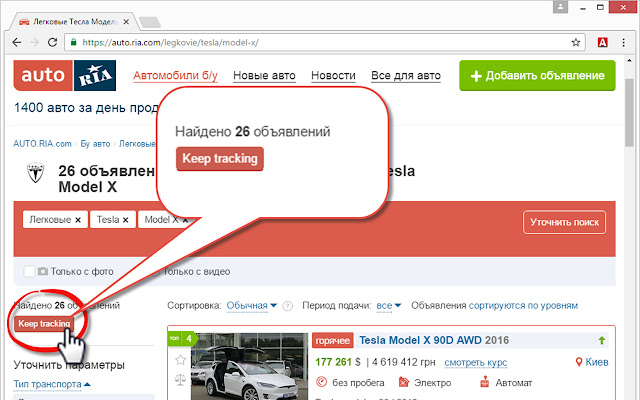Image resolution: width=640 pixels, height=400 pixels.
Task: Click the Автомат transmission label
Action: click(514, 383)
